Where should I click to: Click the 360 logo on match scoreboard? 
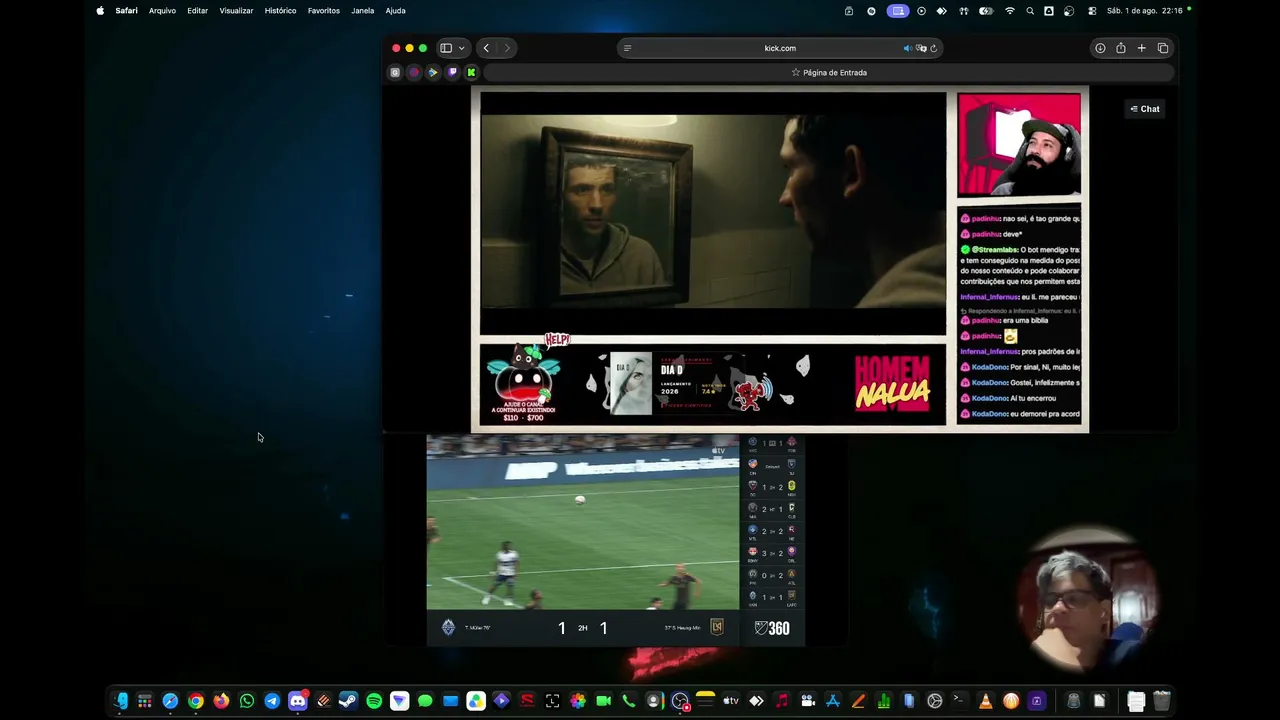point(772,628)
